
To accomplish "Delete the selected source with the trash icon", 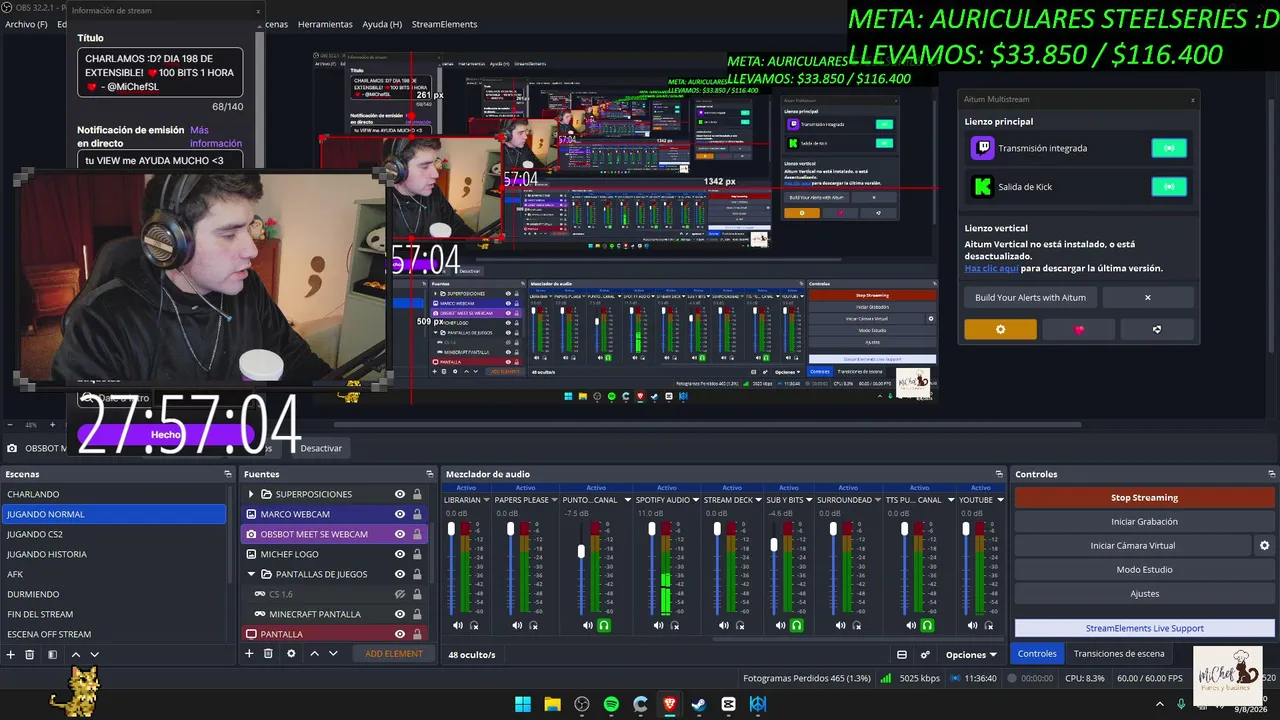I will click(268, 653).
